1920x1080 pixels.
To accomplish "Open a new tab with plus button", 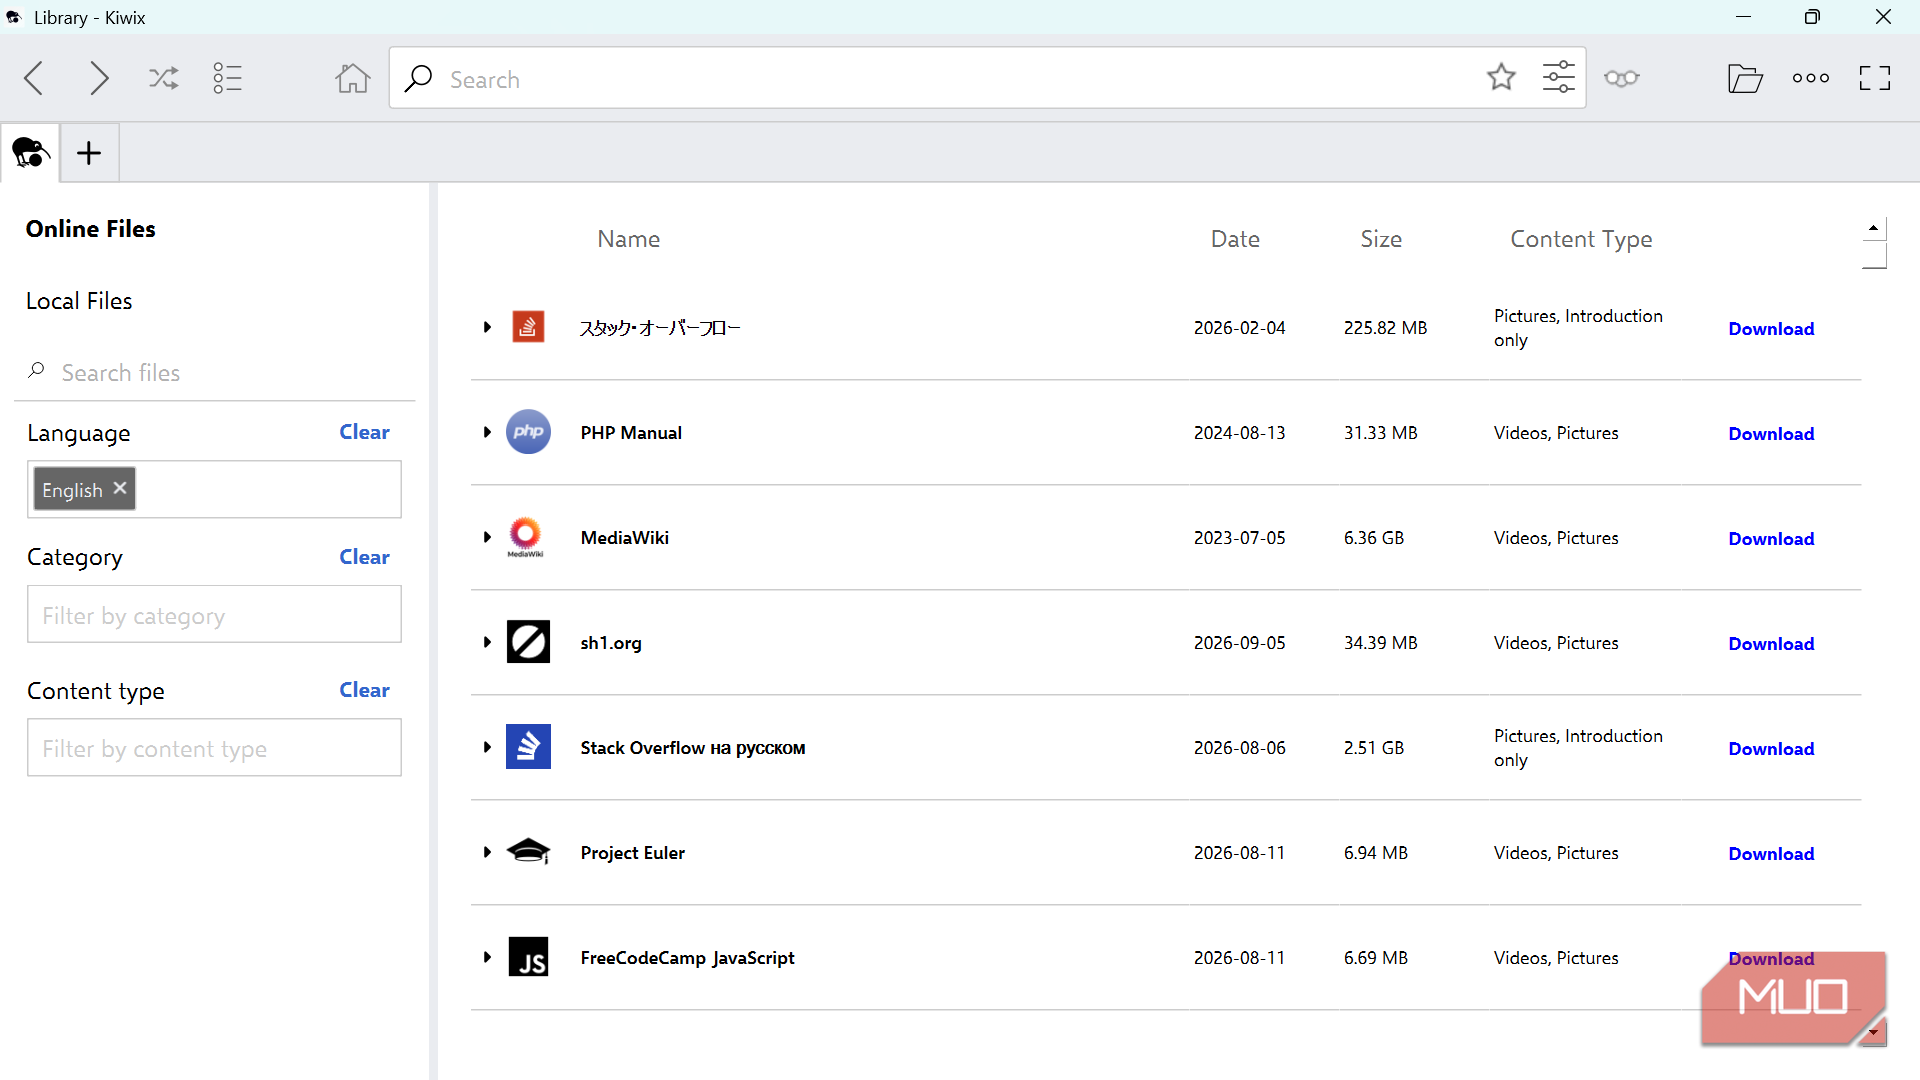I will [x=89, y=153].
